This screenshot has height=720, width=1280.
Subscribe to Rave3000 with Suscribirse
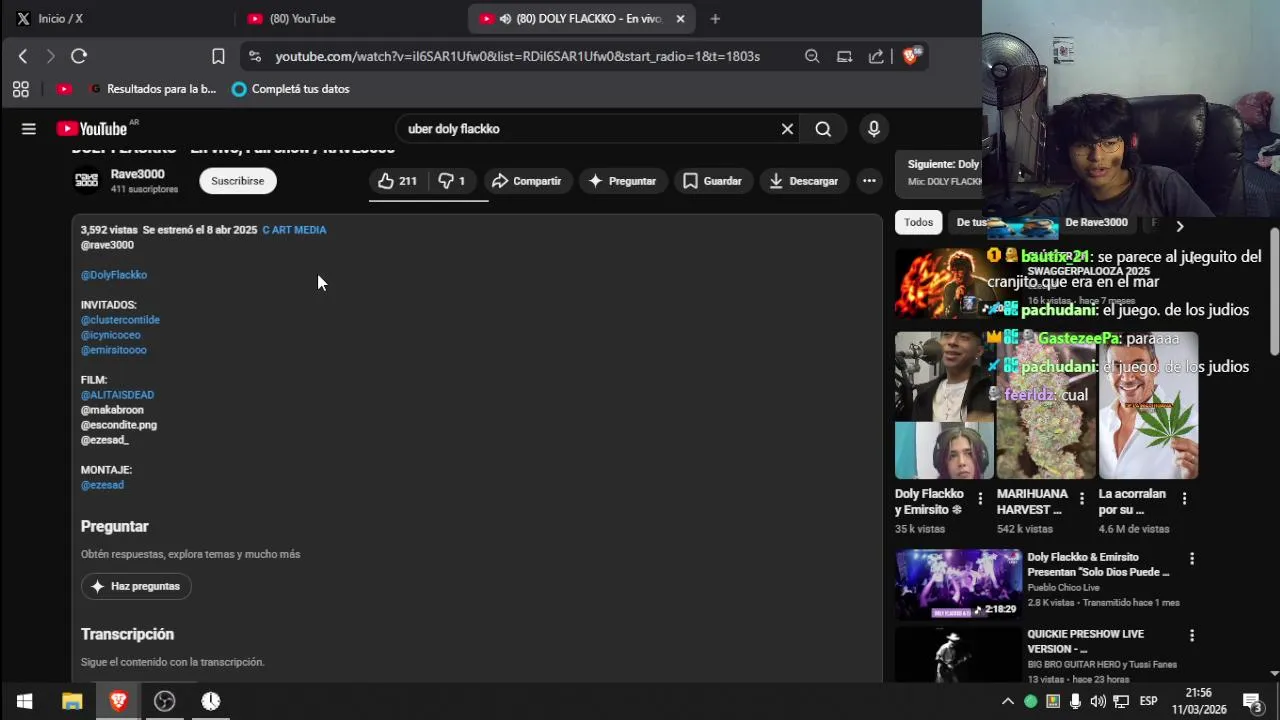(238, 181)
